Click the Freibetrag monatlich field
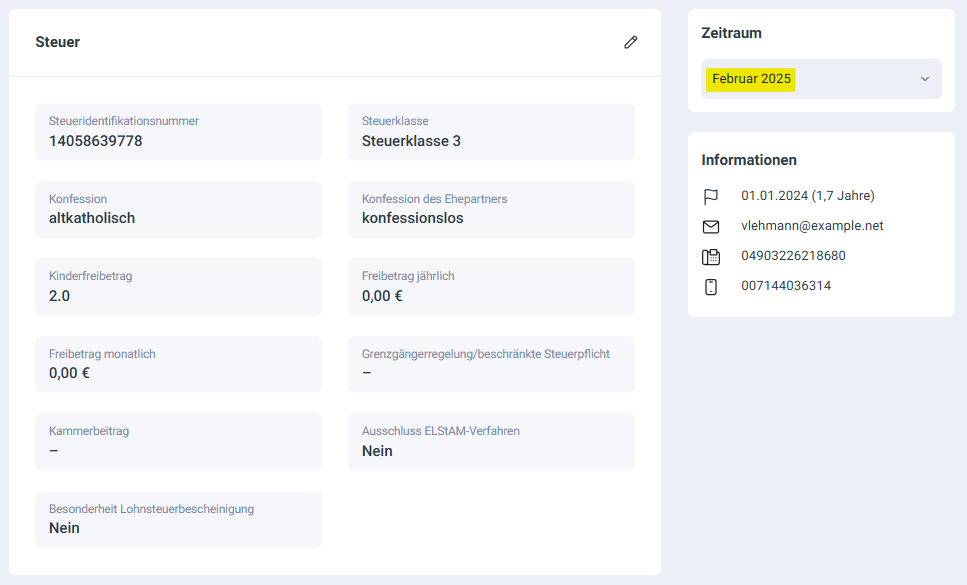The height and width of the screenshot is (585, 967). [178, 364]
